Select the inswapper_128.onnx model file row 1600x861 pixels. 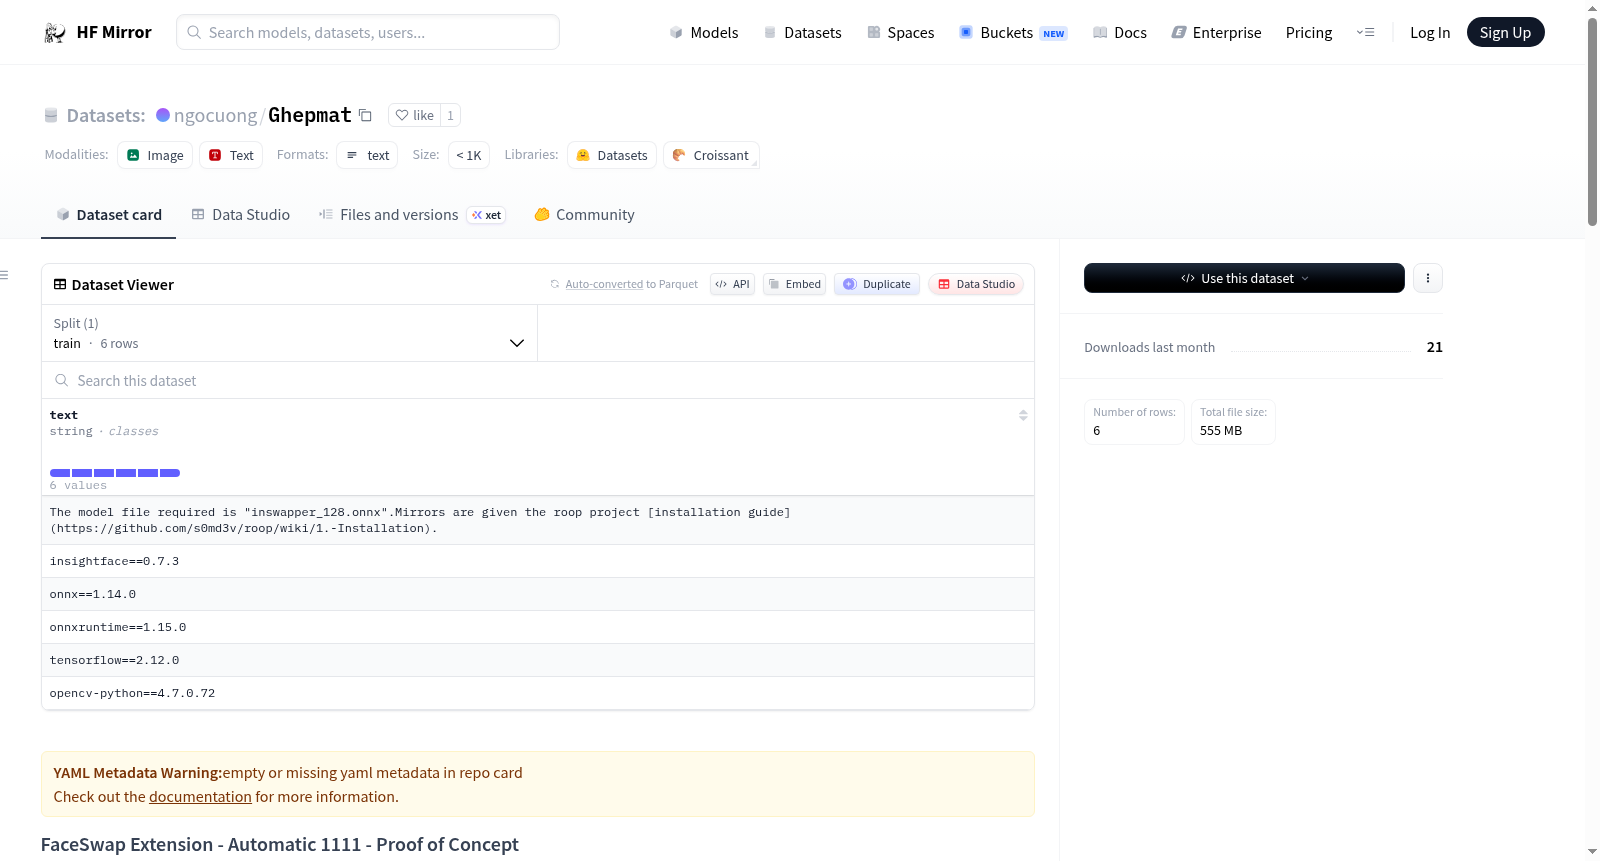(538, 520)
